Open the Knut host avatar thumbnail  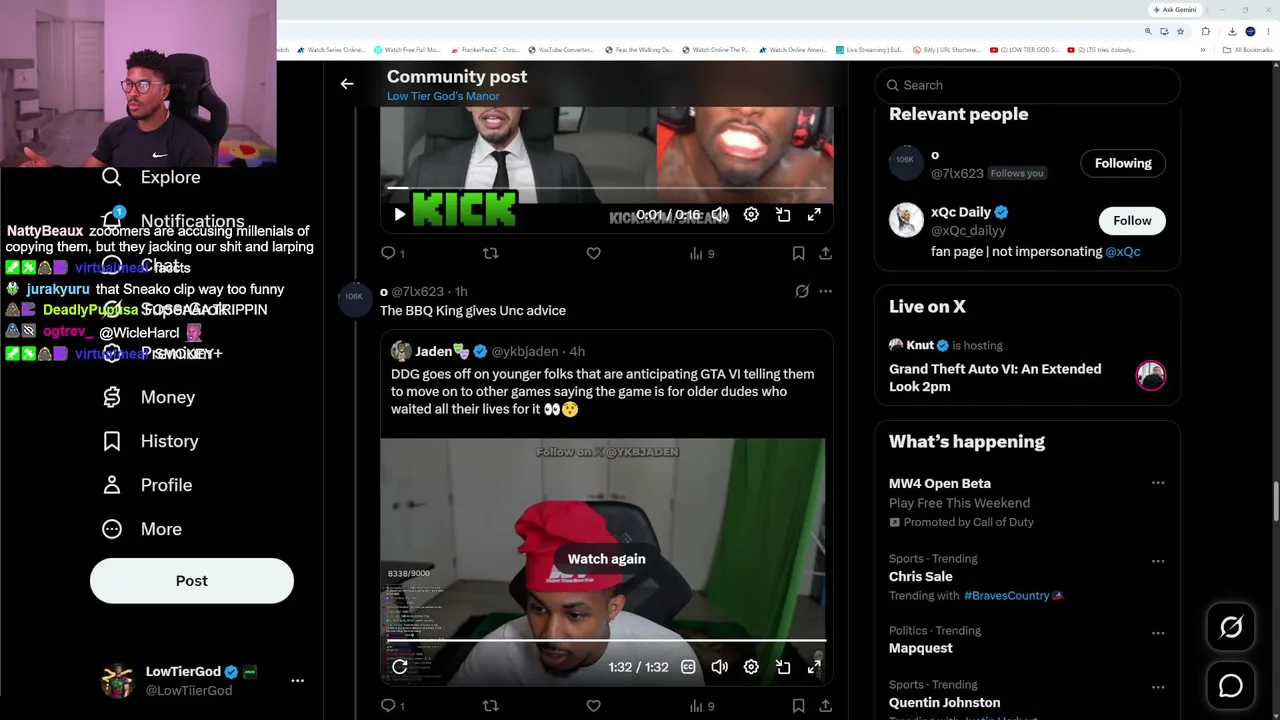click(x=1151, y=375)
